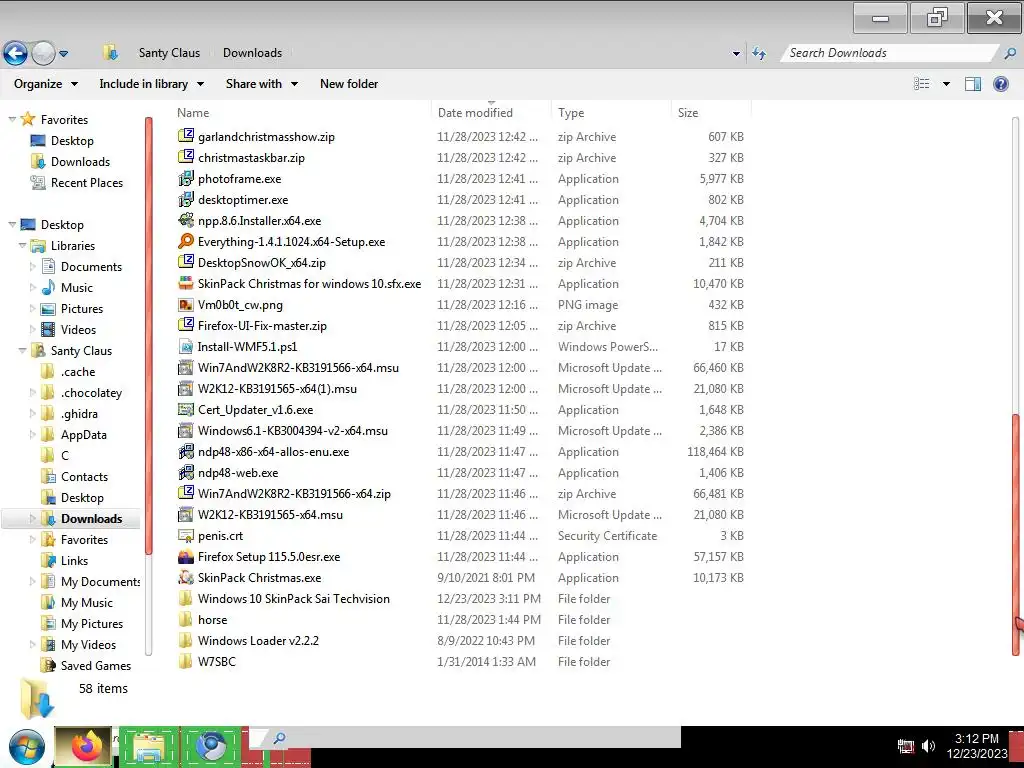This screenshot has height=768, width=1024.
Task: Select the christmastaskbar.zip file icon
Action: coord(186,157)
